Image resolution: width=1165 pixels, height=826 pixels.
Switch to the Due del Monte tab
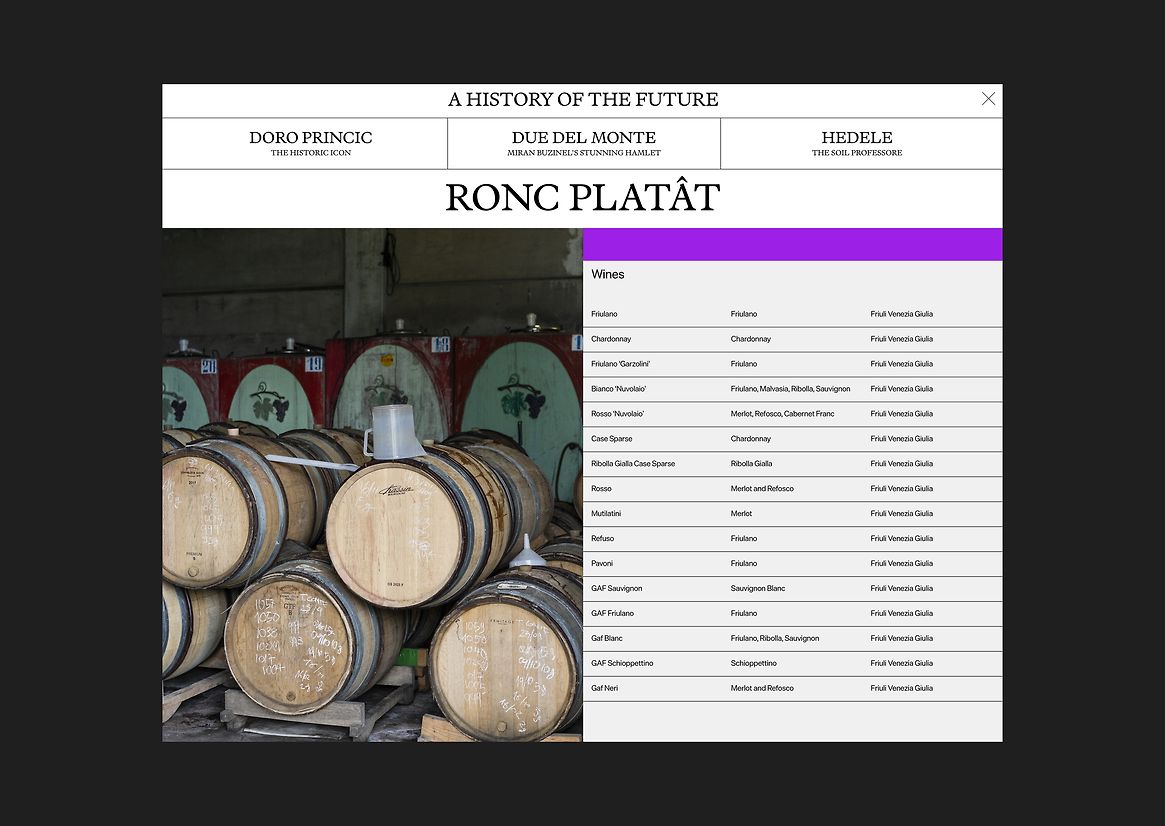click(583, 143)
